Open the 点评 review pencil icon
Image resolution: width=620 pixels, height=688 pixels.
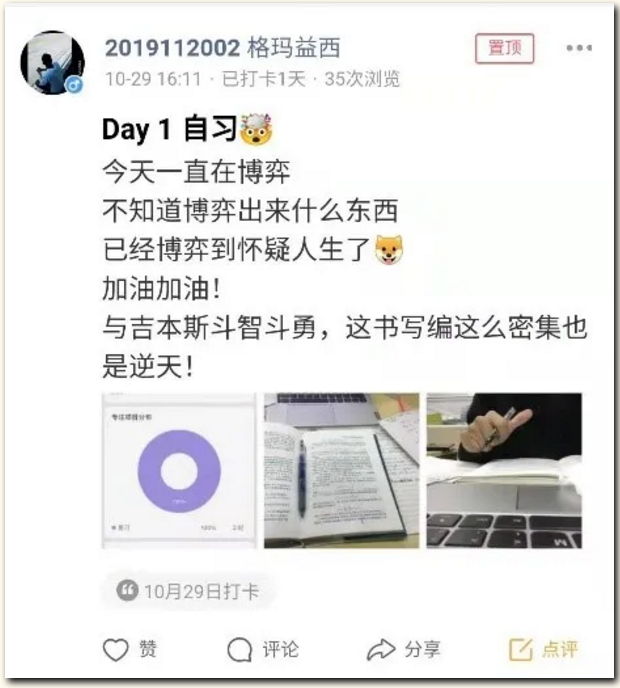click(521, 649)
